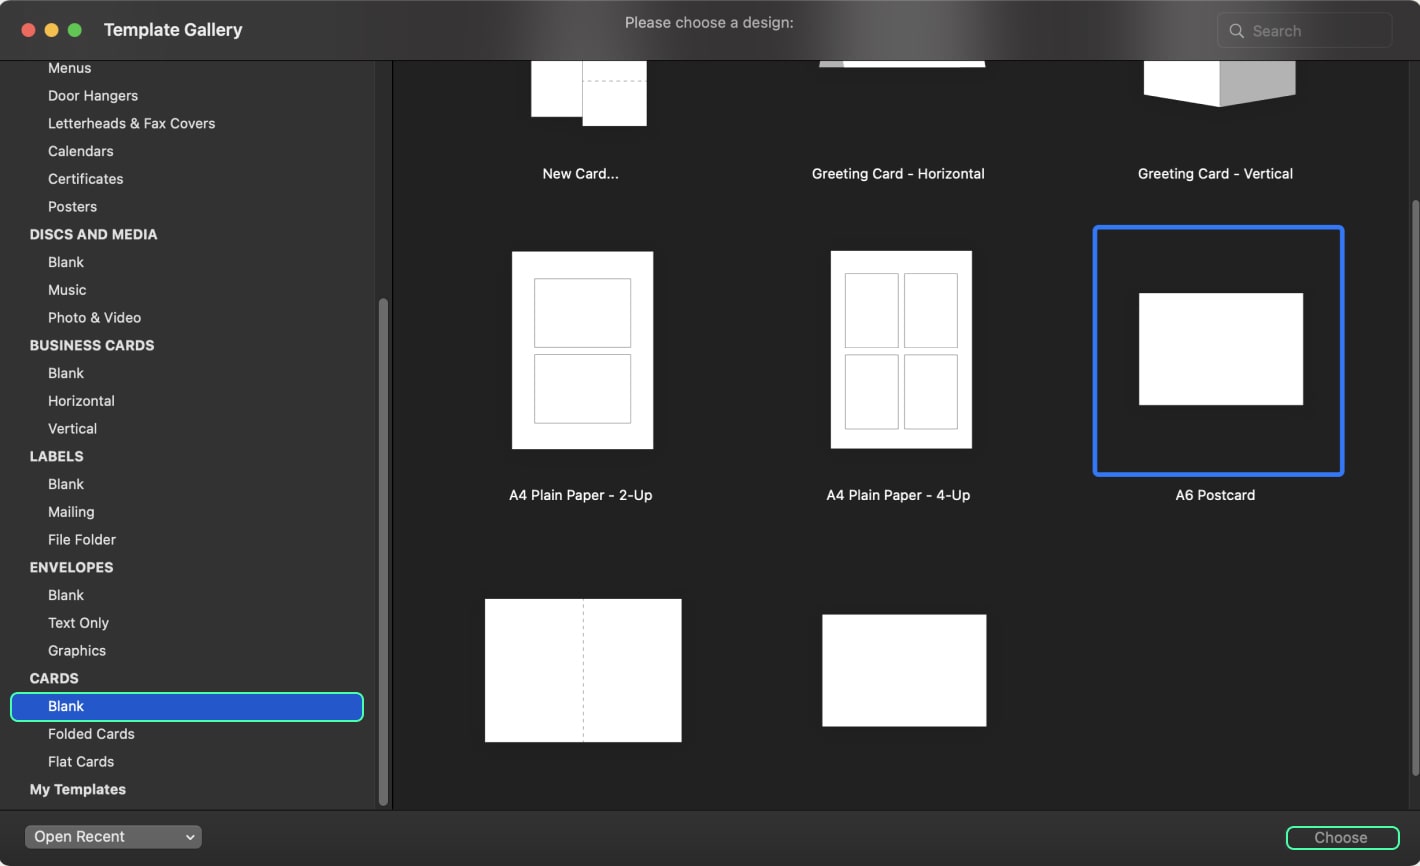The image size is (1420, 866).
Task: Choose the A4 Plain Paper 4-Up template
Action: [x=900, y=350]
